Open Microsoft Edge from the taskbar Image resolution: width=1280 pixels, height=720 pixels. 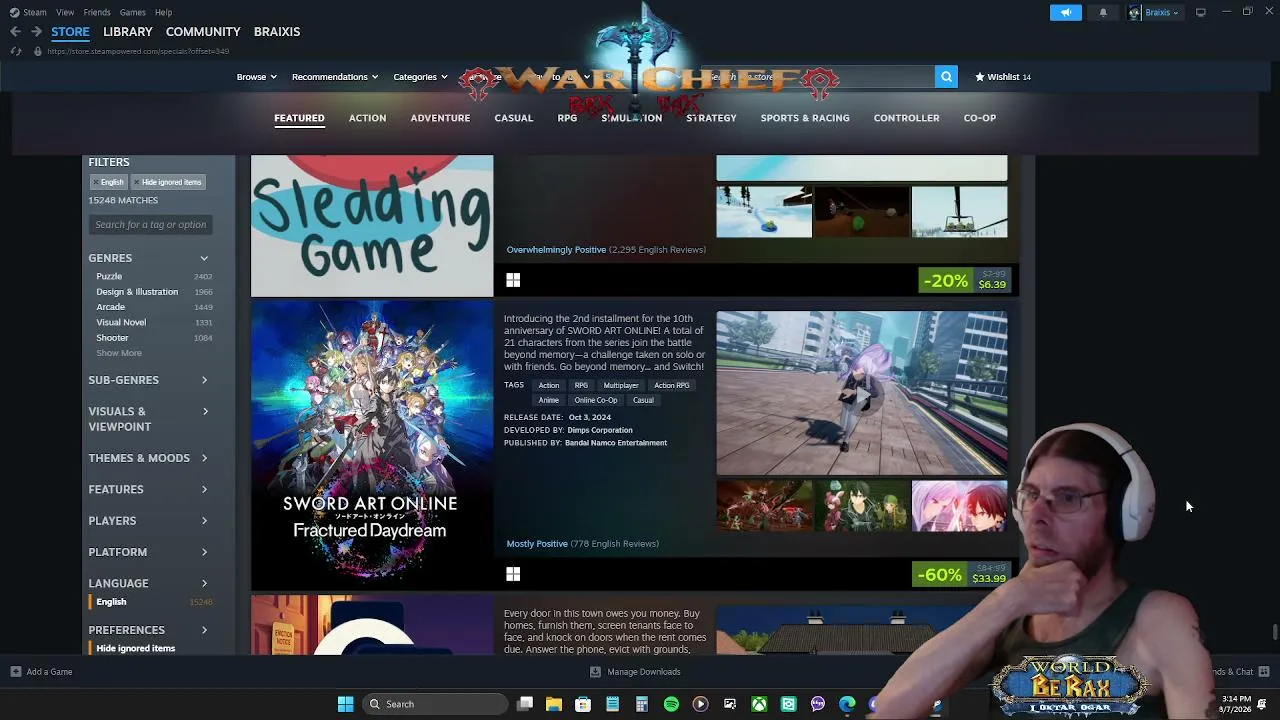pyautogui.click(x=847, y=704)
